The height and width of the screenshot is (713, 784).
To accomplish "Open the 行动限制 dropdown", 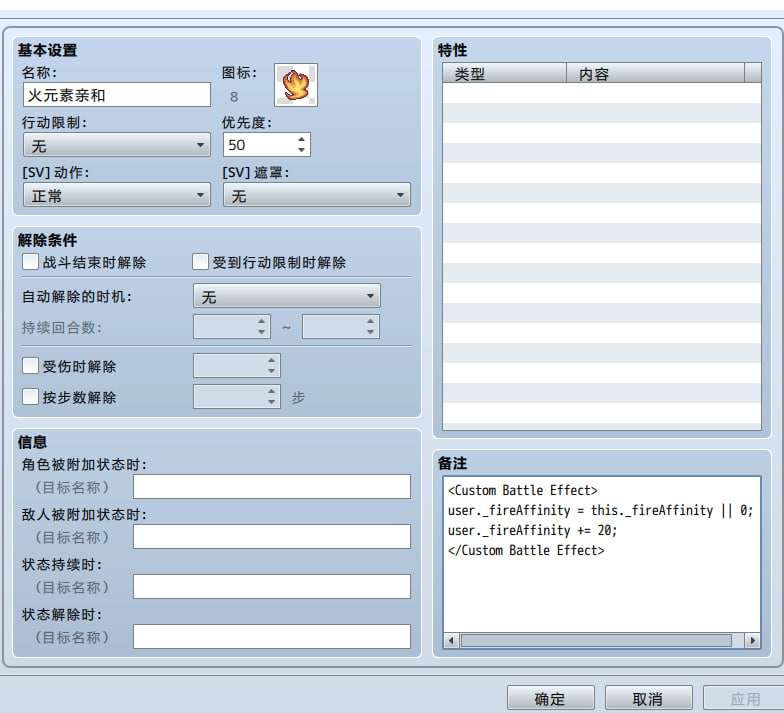I will (x=116, y=145).
